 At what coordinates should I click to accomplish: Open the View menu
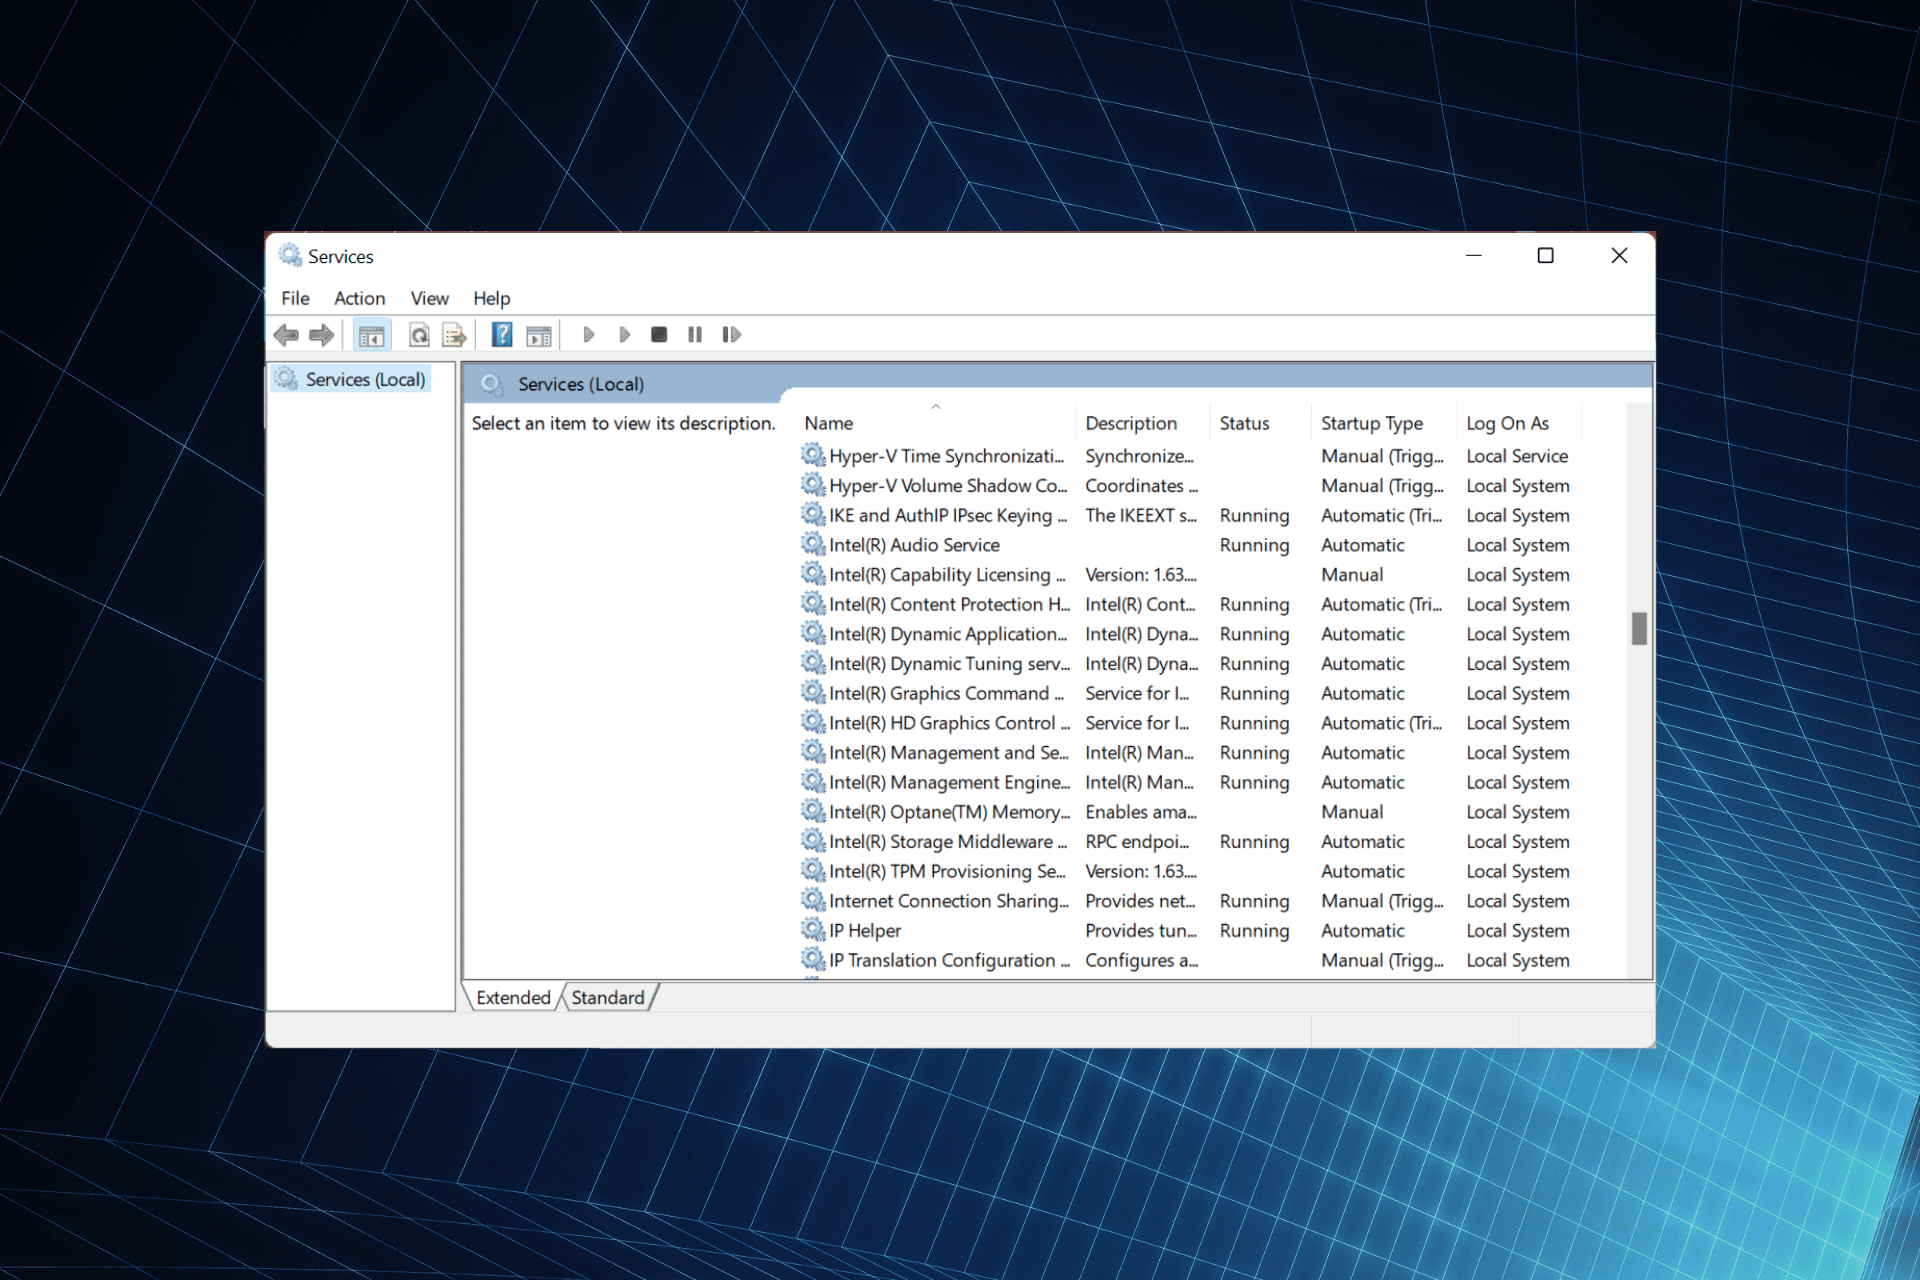[429, 298]
